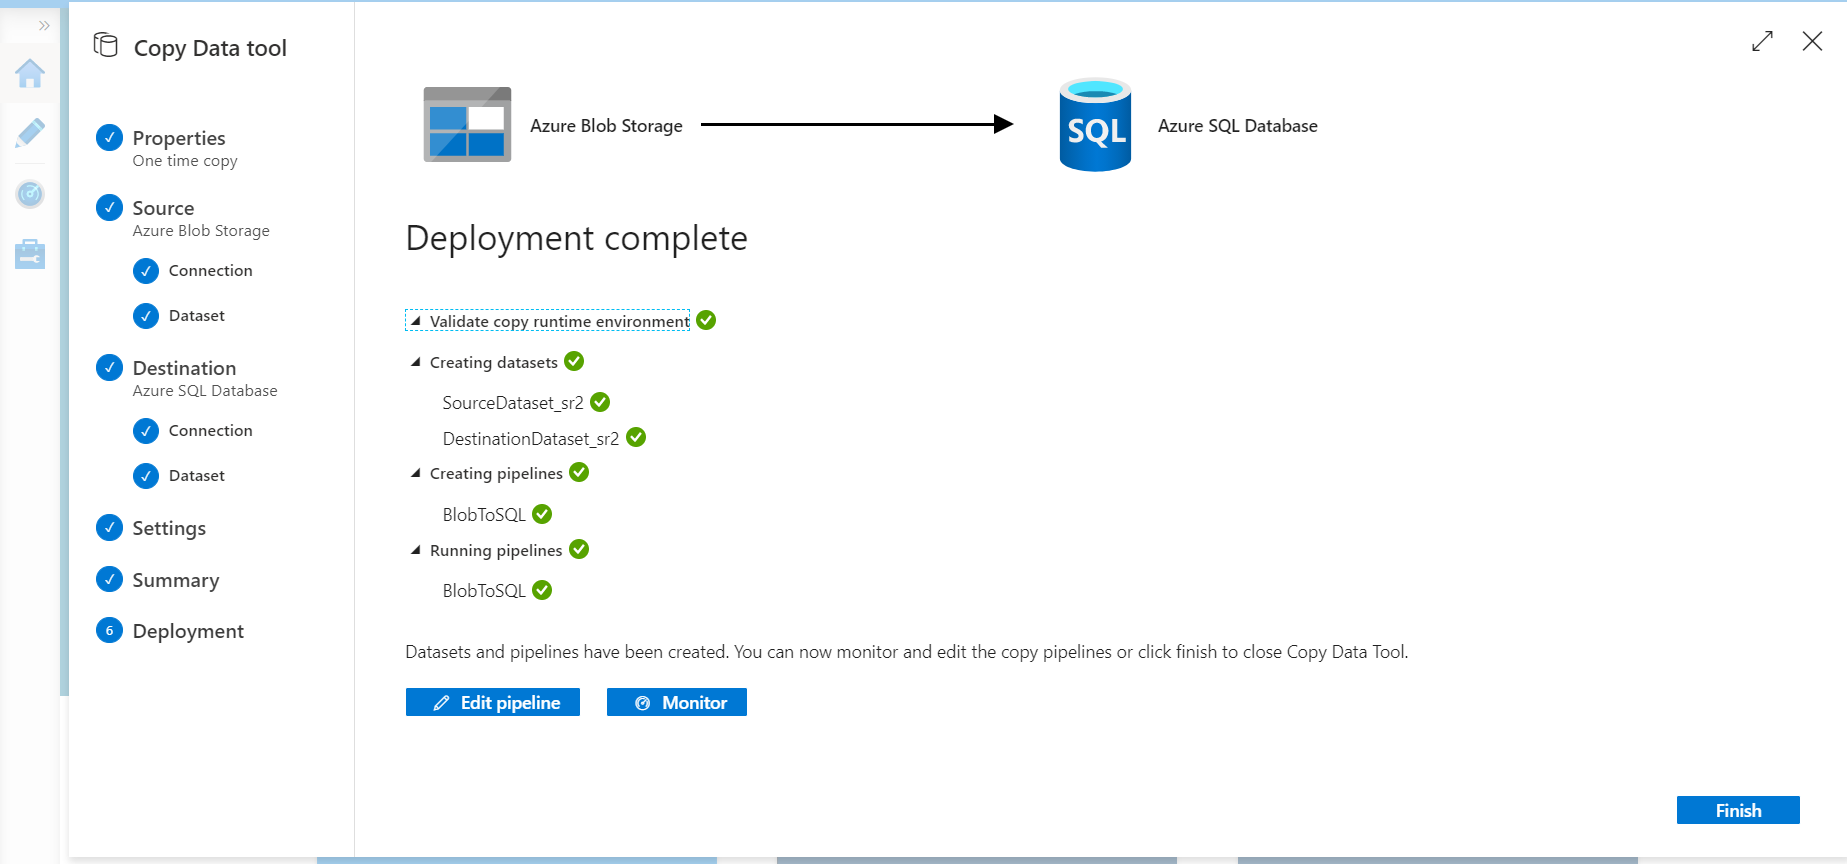Click the Settings step checkmark icon
Screen dimensions: 1847x864
pyautogui.click(x=109, y=527)
